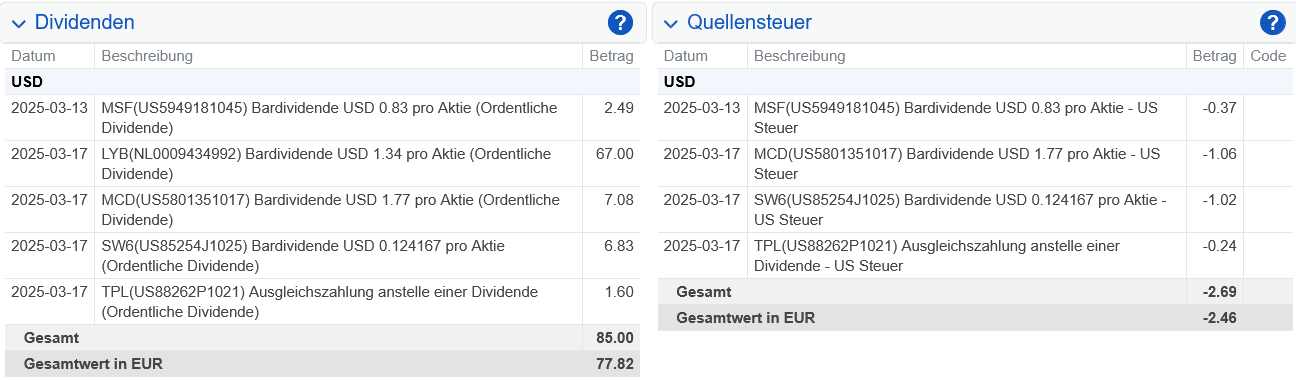Select Betrag column header in Dividenden table
1296x380 pixels.
point(611,56)
